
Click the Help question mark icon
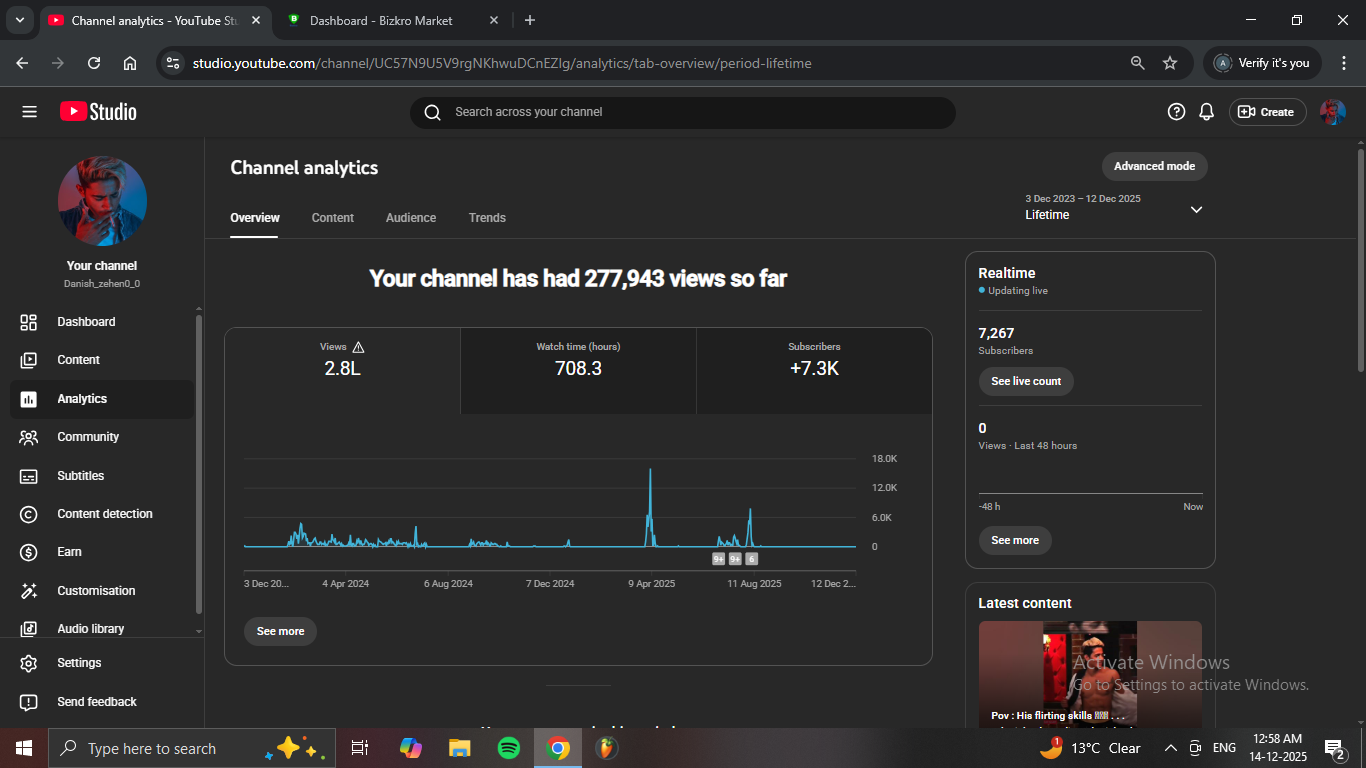coord(1176,112)
